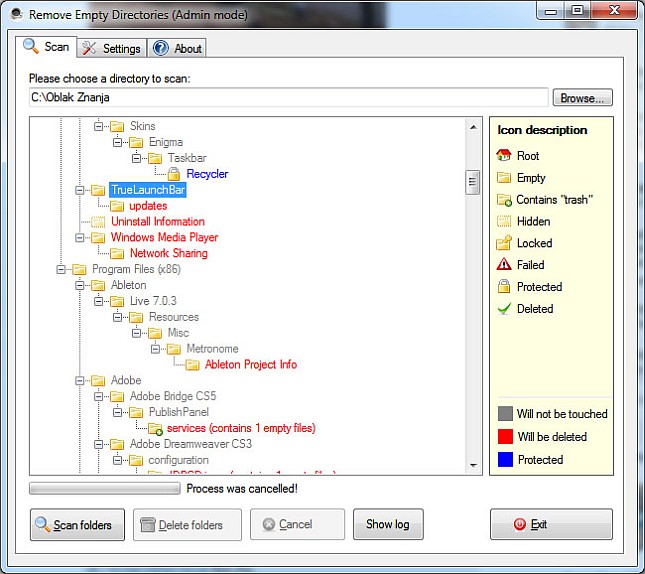Click the directory path input field
The height and width of the screenshot is (574, 645).
point(288,98)
